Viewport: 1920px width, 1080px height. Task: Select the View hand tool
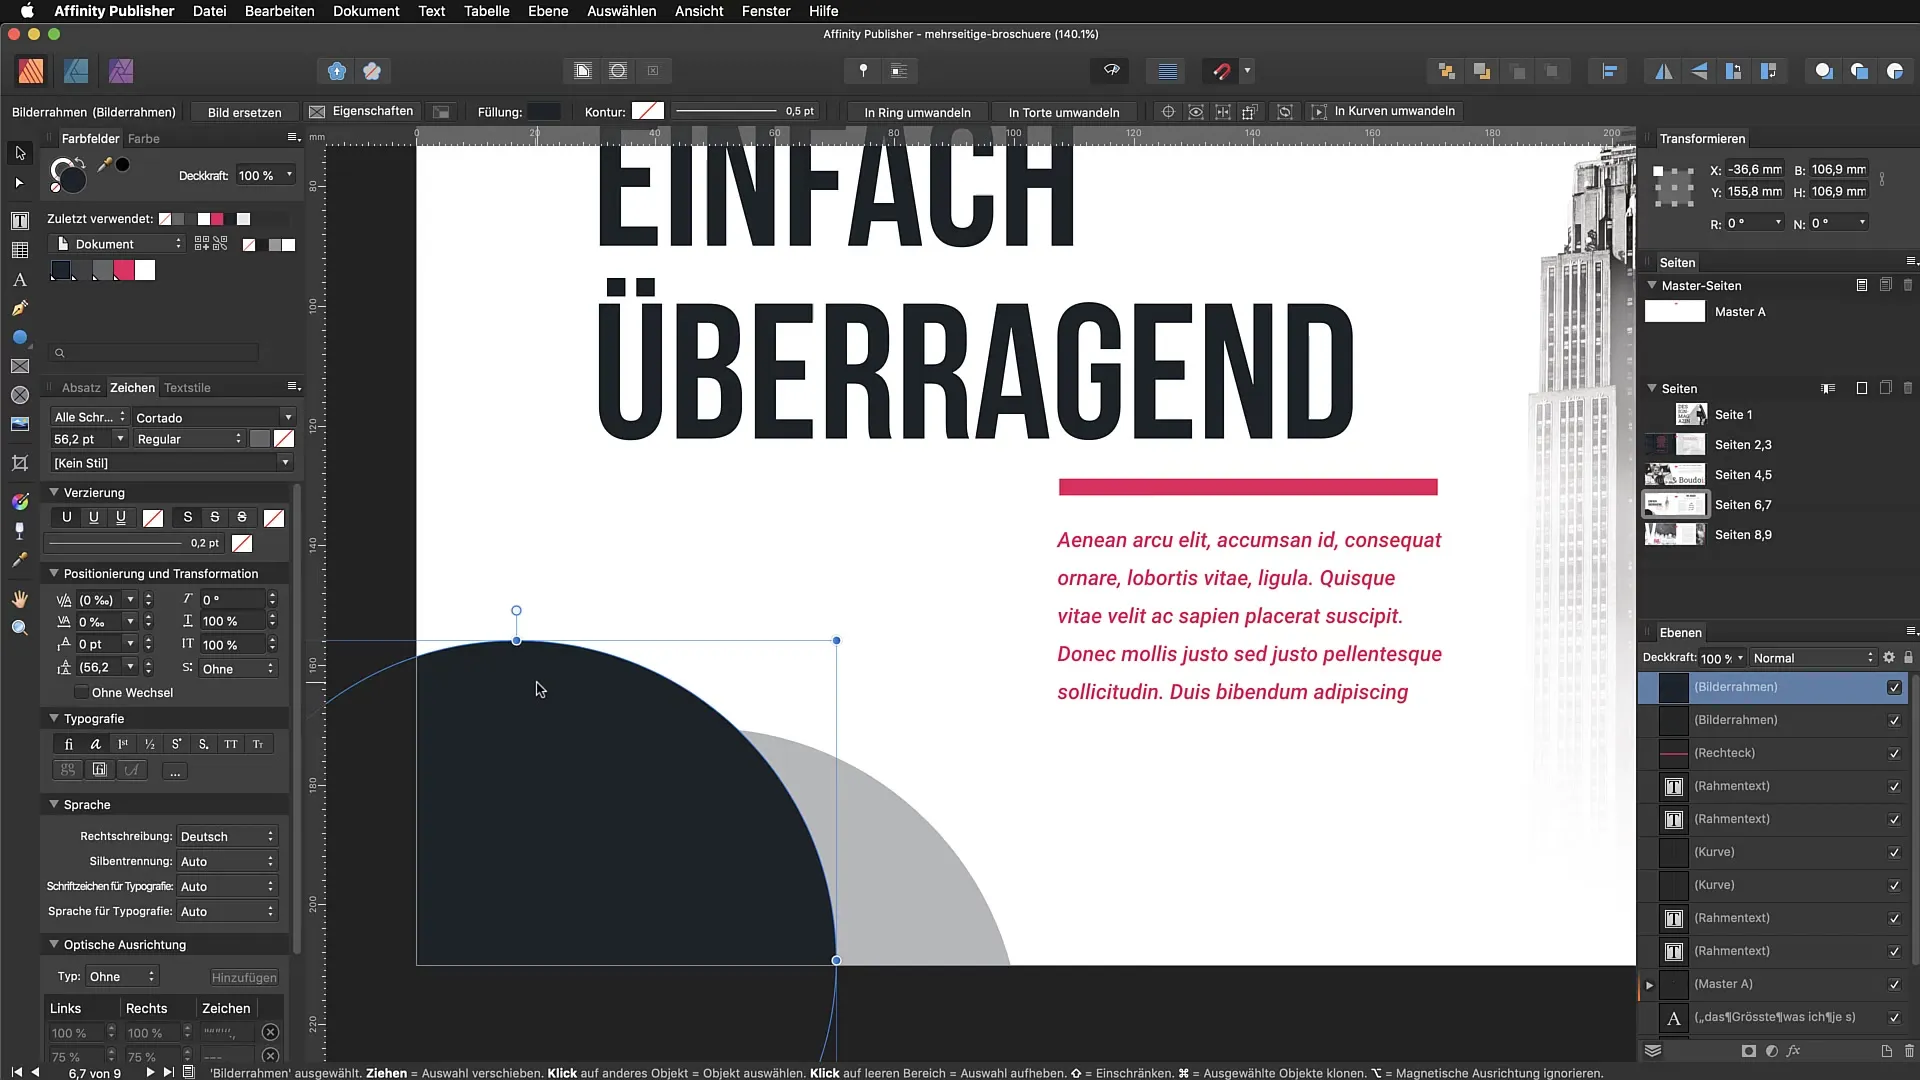(x=19, y=599)
